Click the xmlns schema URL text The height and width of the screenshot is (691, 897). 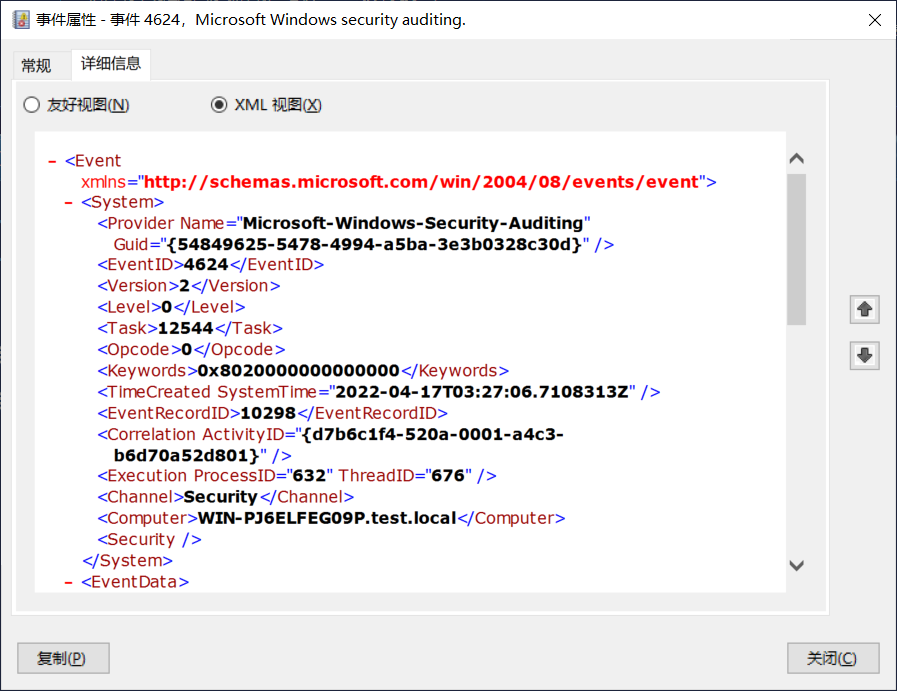coord(420,182)
